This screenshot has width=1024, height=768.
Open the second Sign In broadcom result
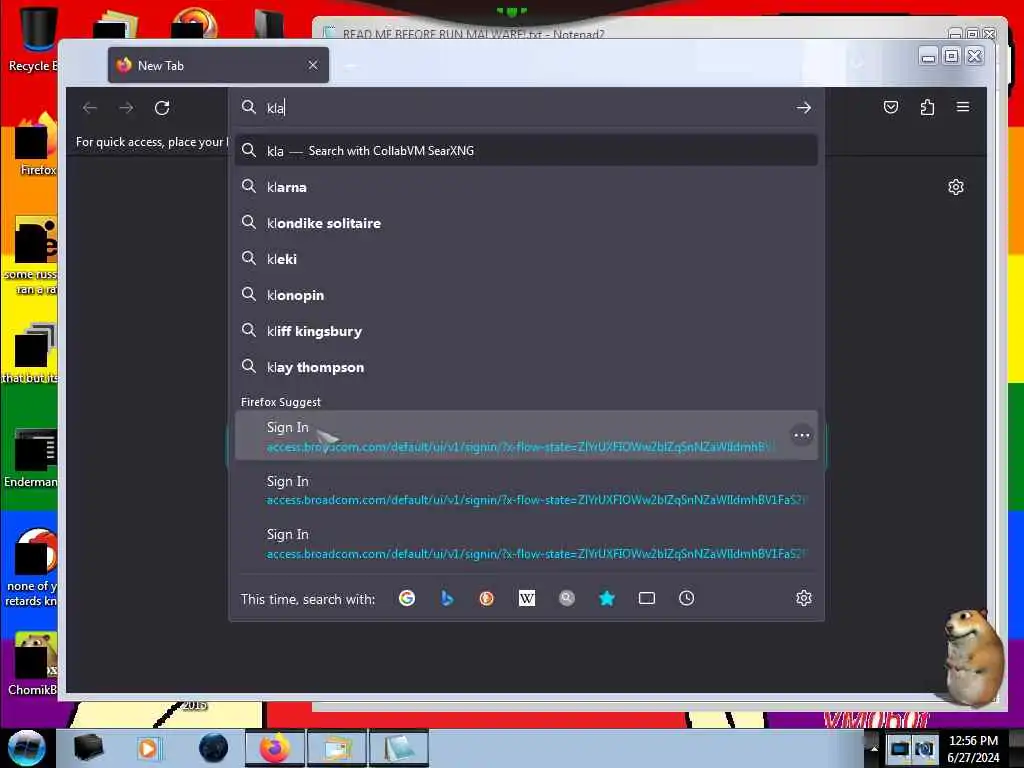(x=526, y=490)
